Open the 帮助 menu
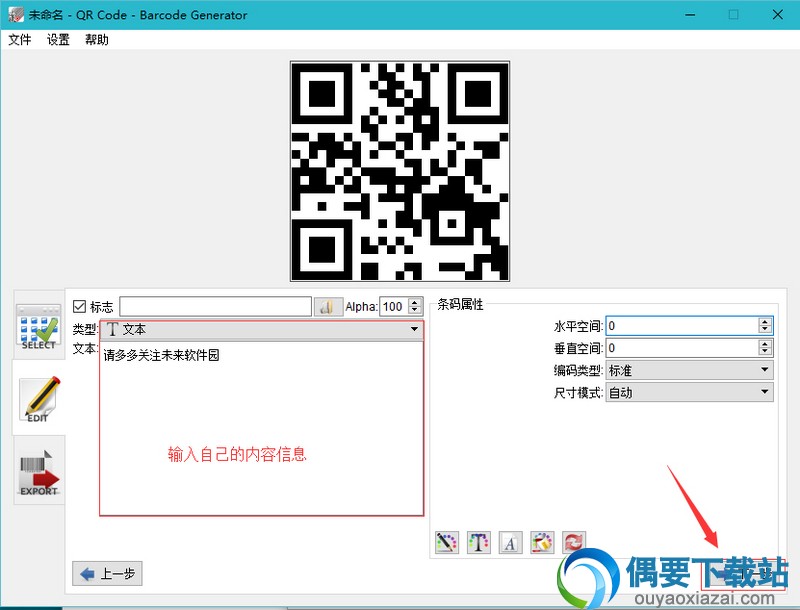This screenshot has height=610, width=800. [96, 40]
